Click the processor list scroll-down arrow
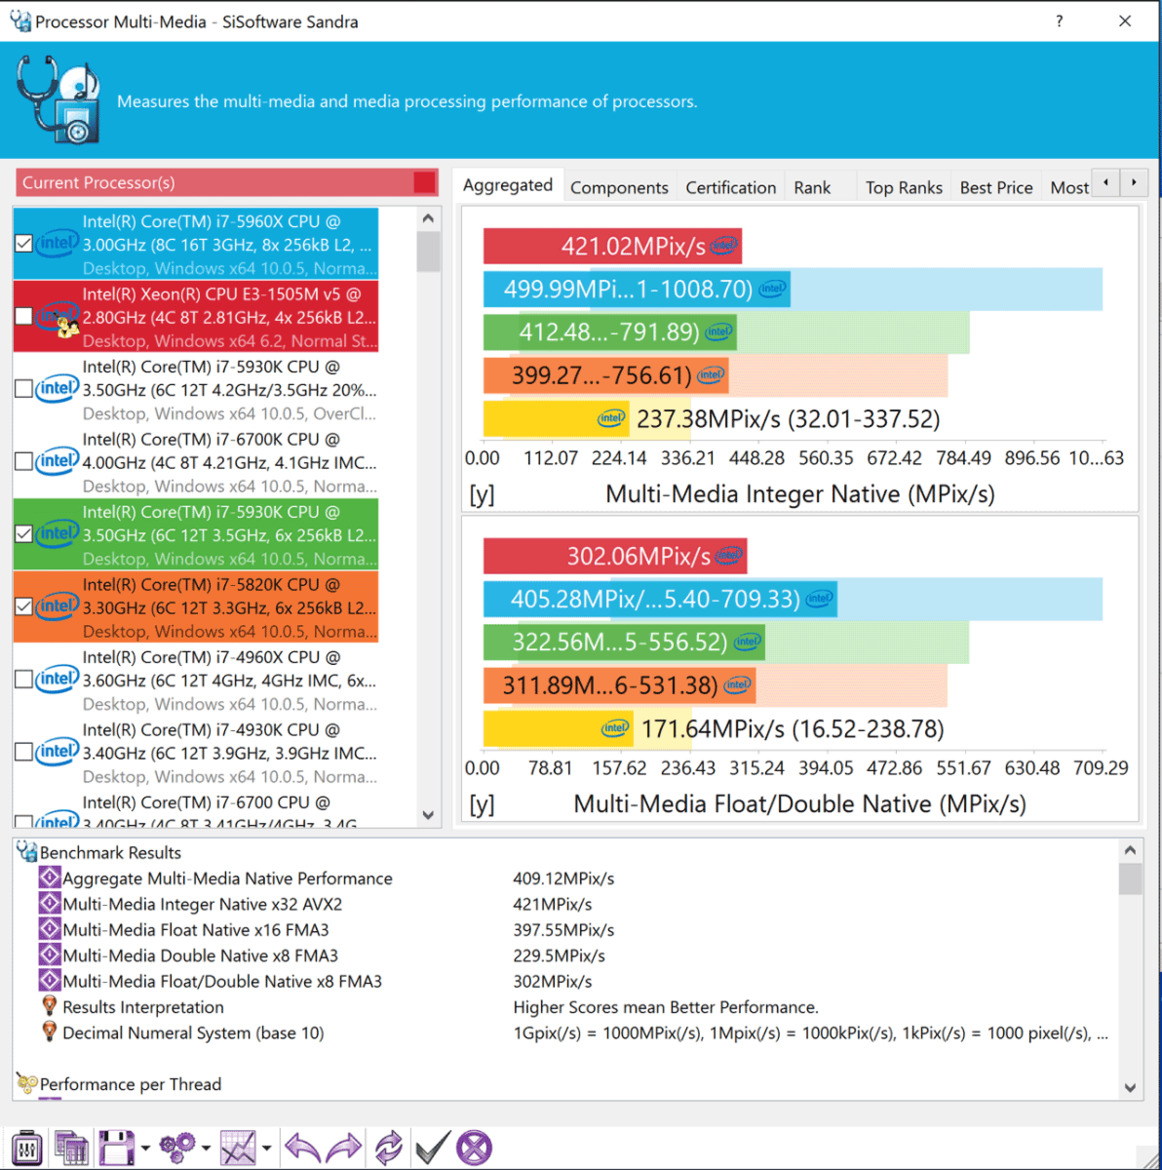 [428, 815]
